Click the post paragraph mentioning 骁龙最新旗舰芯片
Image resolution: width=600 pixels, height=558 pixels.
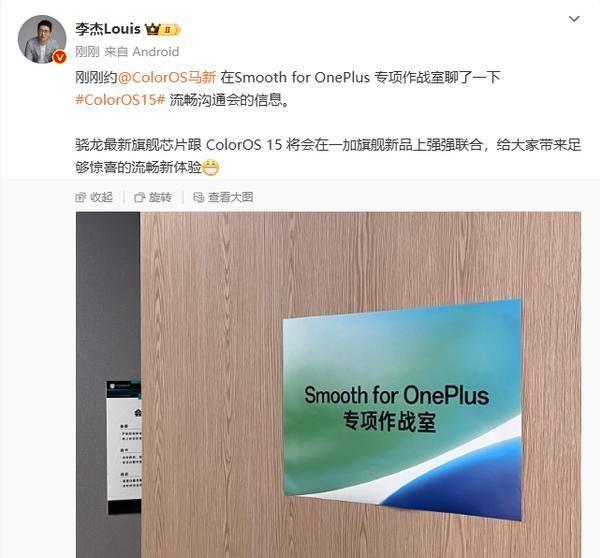pos(328,156)
